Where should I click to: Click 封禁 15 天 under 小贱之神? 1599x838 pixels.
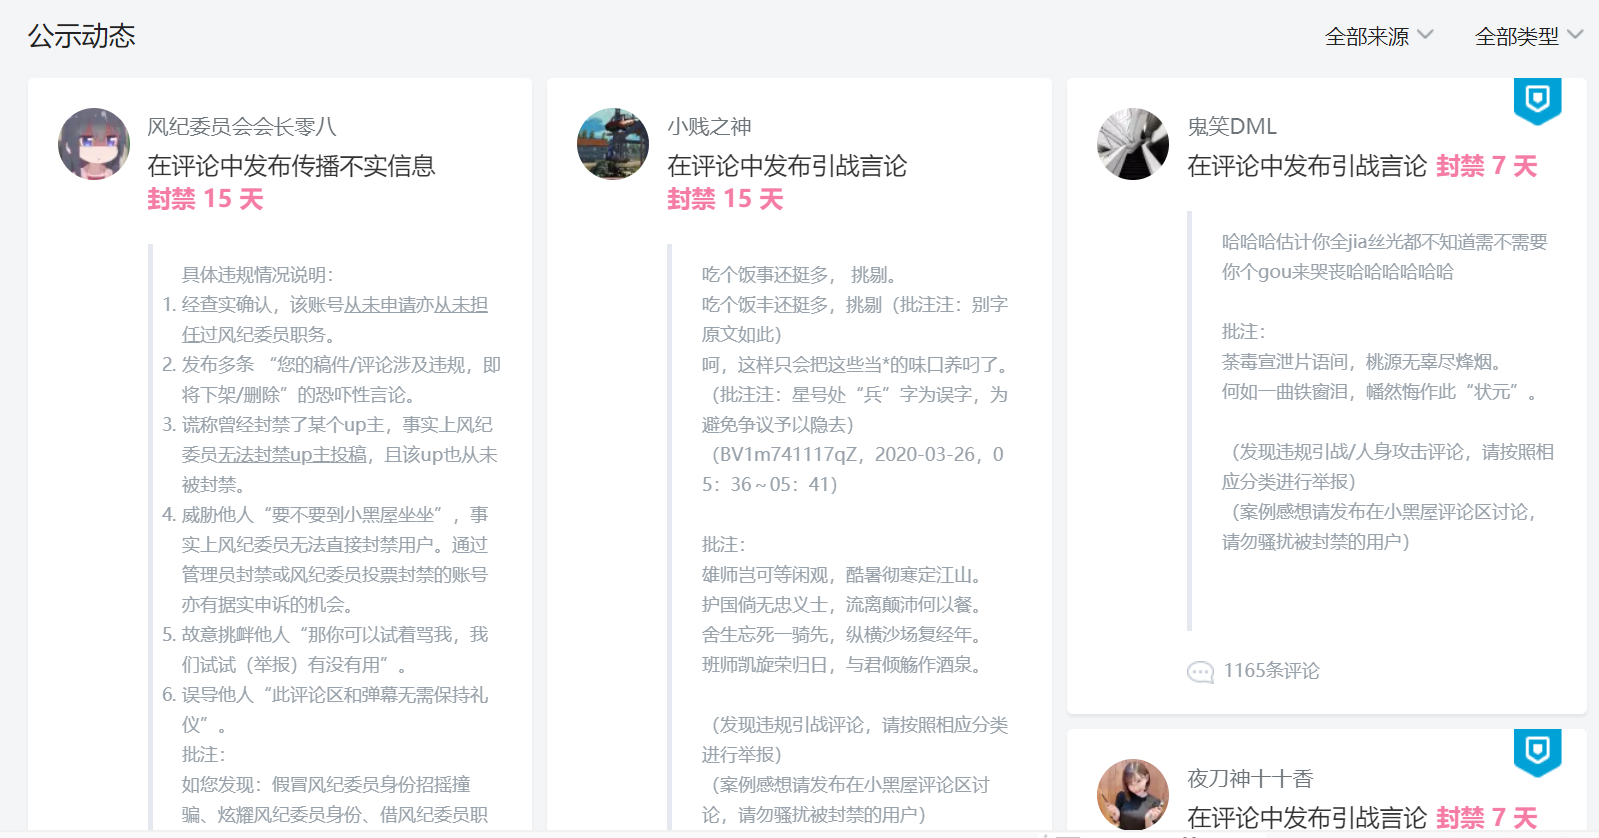pos(725,199)
